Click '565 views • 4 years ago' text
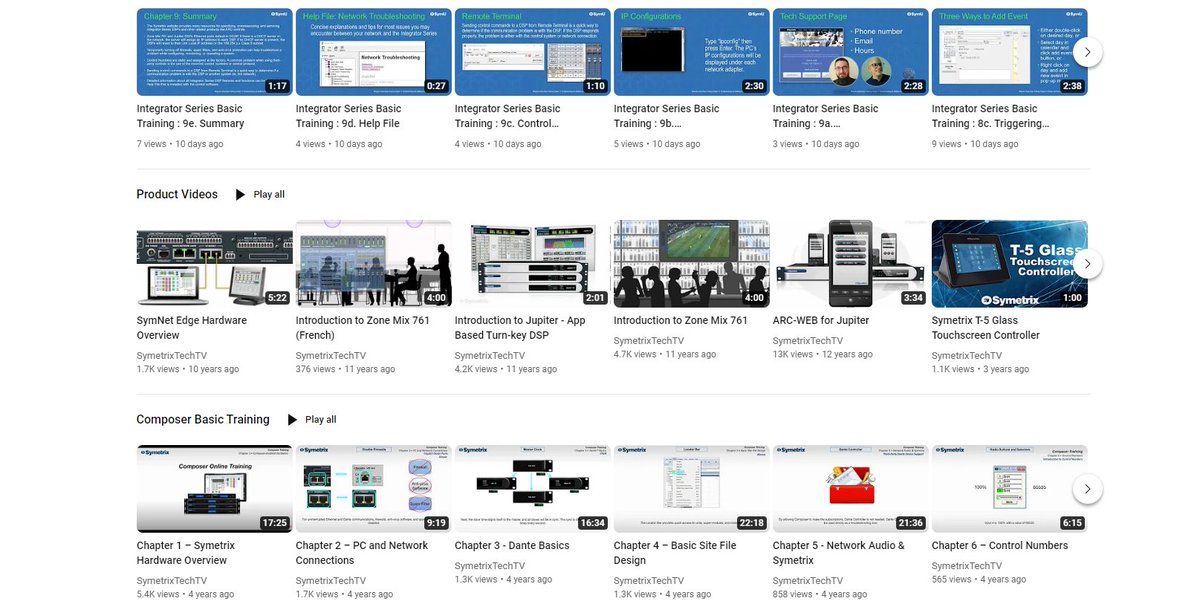1200x607 pixels. point(981,580)
